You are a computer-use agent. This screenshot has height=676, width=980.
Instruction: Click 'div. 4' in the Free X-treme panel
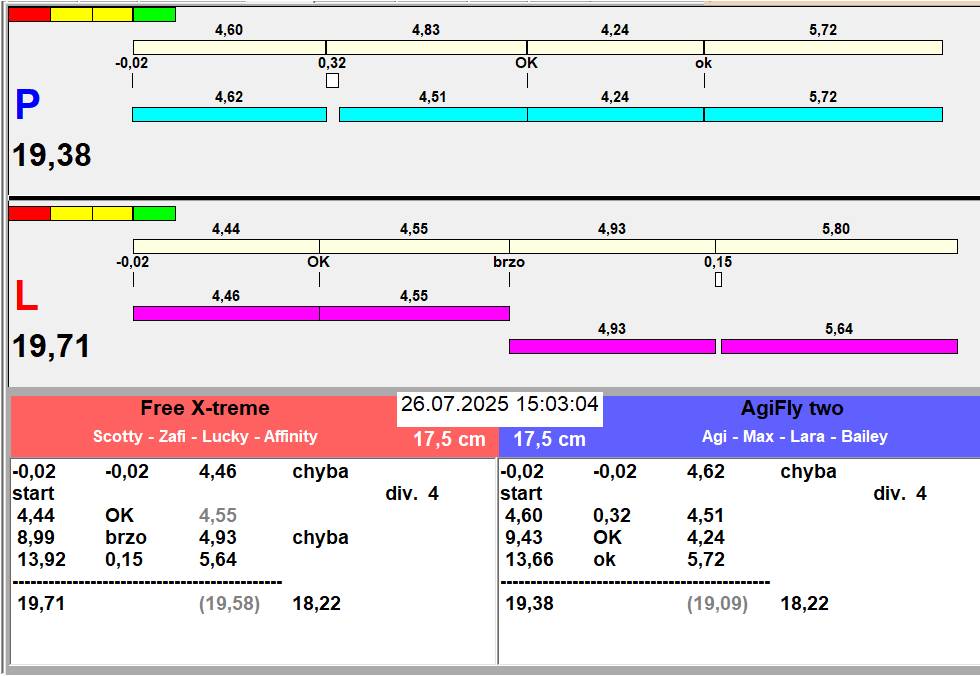412,494
